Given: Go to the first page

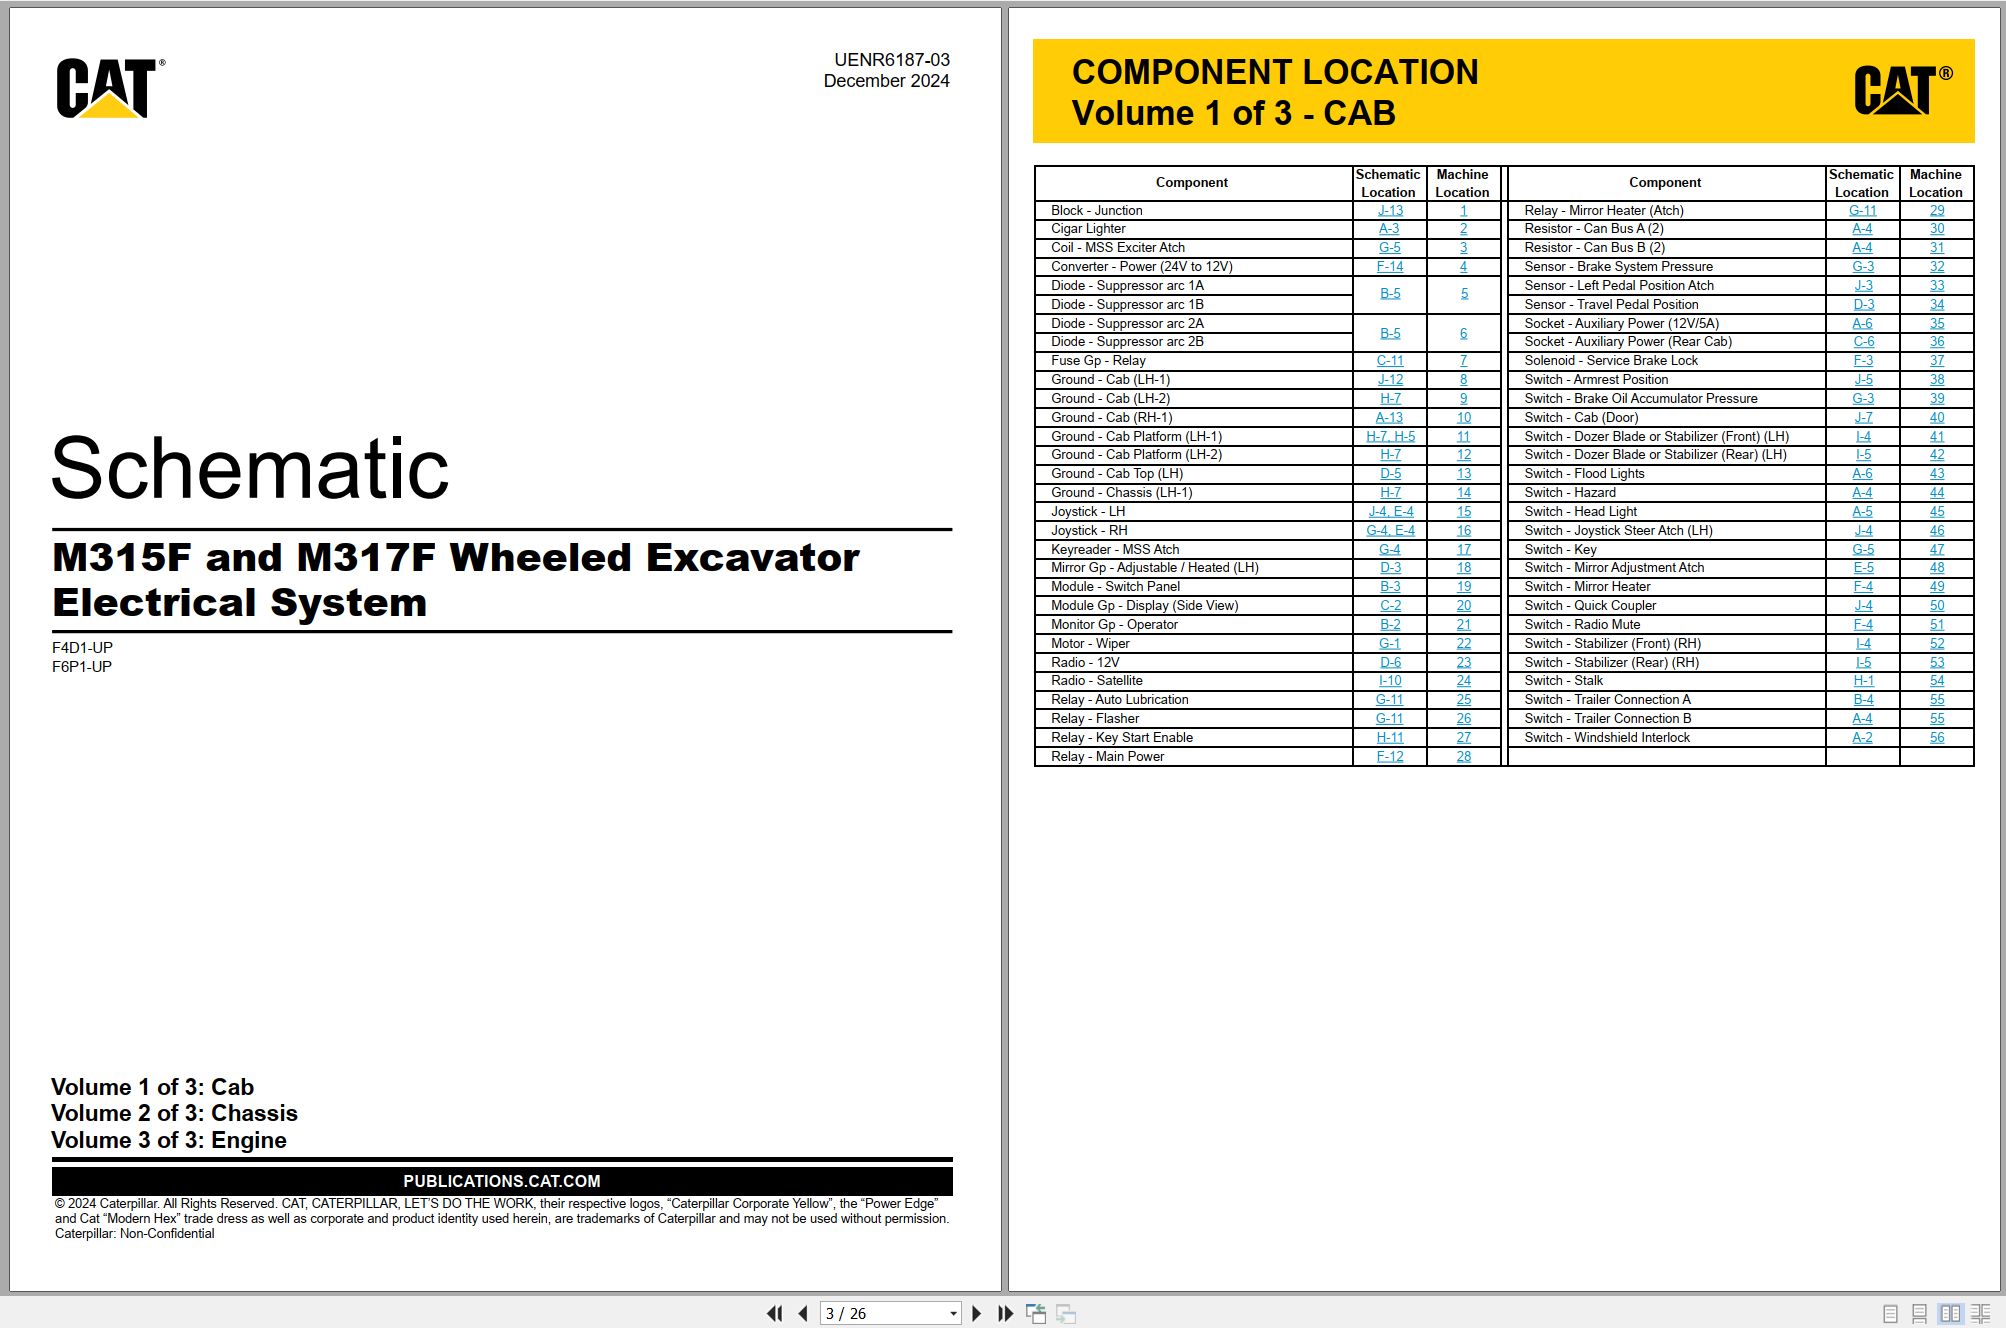Looking at the screenshot, I should point(774,1313).
